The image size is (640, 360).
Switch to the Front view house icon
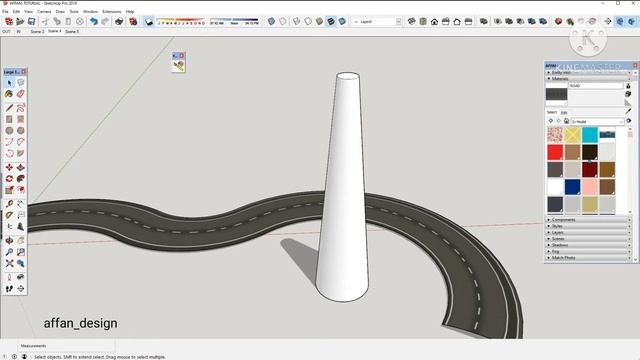434,21
